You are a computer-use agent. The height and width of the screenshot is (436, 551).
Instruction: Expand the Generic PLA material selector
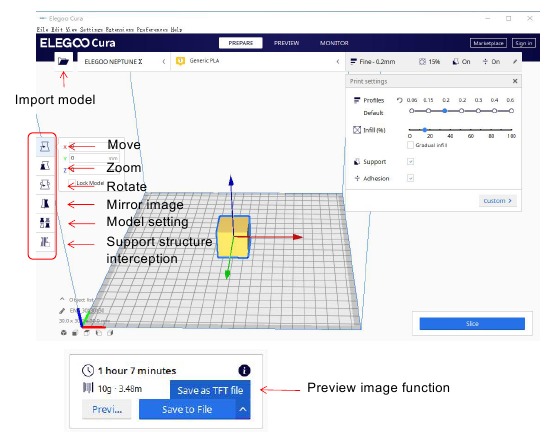(258, 61)
